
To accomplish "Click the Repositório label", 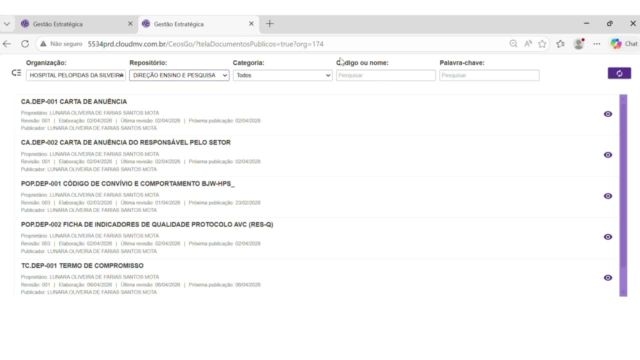I will (148, 63).
